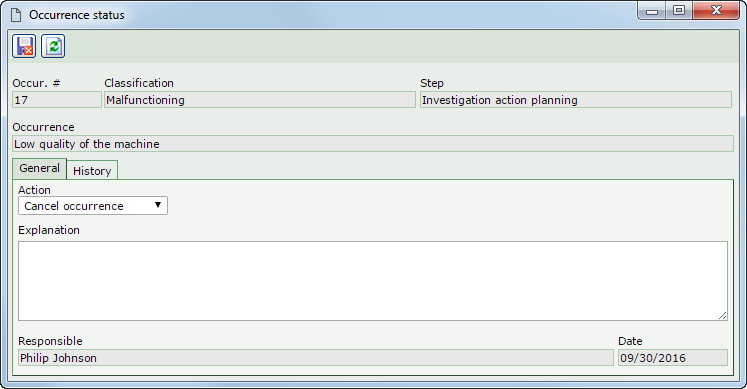The height and width of the screenshot is (389, 747).
Task: Click the Occurrence status title text
Action: (x=77, y=15)
